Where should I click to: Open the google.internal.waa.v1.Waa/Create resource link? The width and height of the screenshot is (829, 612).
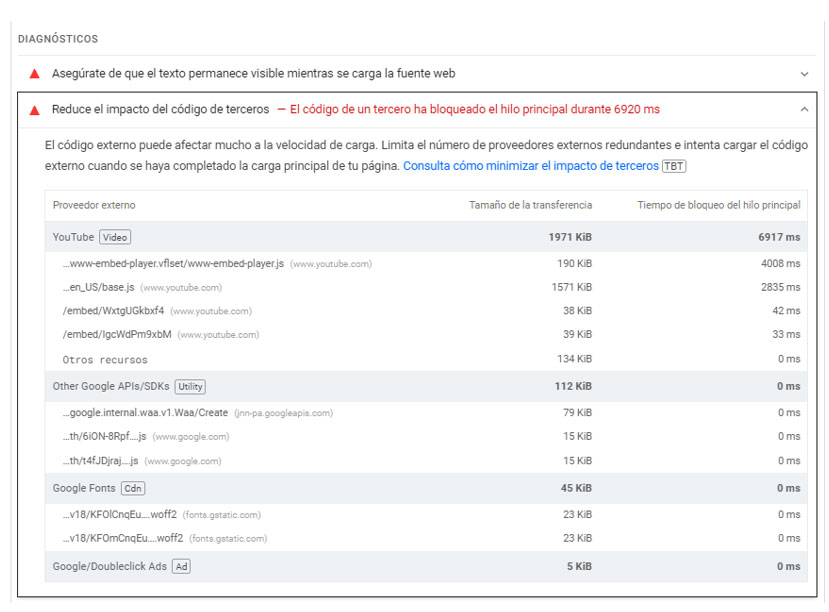145,412
